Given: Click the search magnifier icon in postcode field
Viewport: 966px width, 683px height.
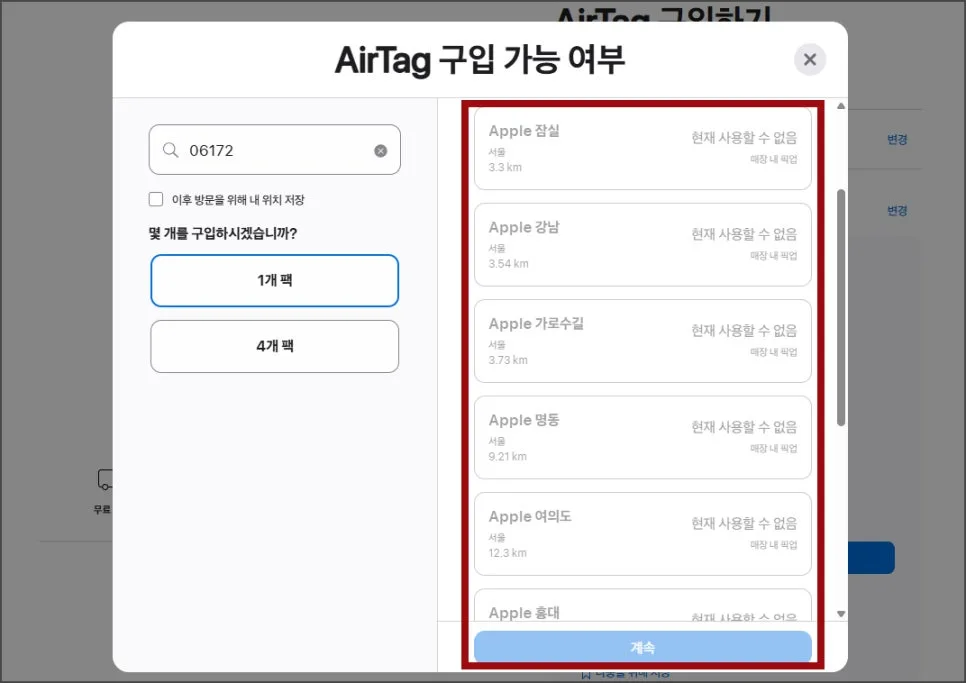Looking at the screenshot, I should coord(171,150).
